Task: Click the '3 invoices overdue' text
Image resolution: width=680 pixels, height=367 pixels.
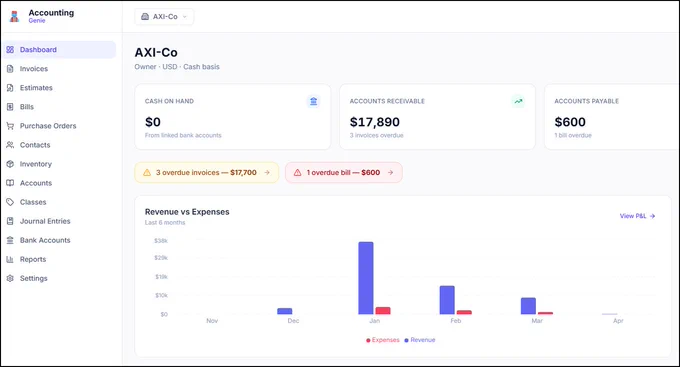Action: 376,135
